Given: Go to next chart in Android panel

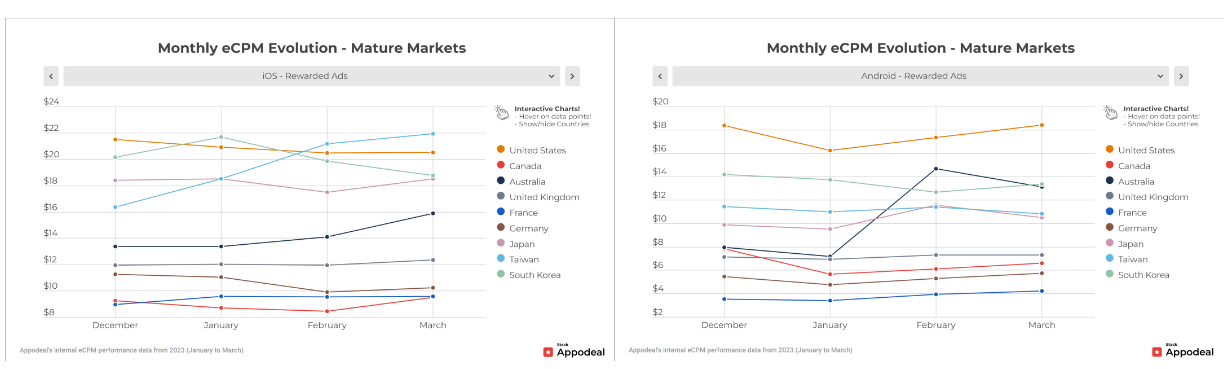Looking at the screenshot, I should tap(1181, 76).
